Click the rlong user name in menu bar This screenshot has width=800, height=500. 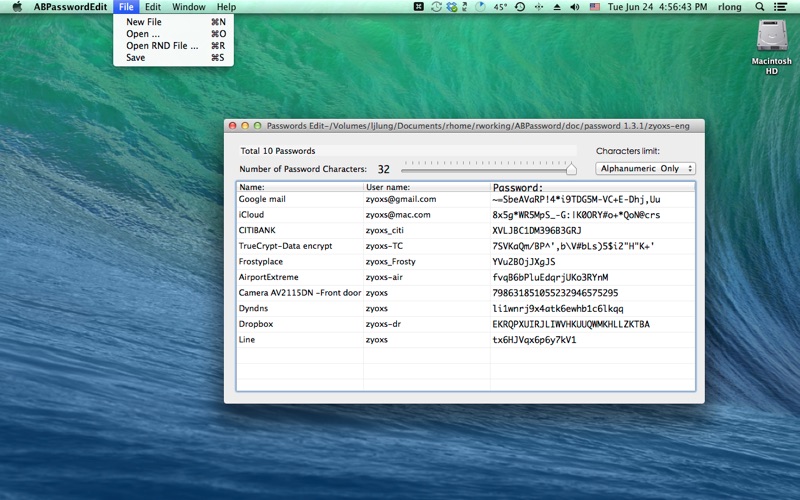tap(730, 7)
